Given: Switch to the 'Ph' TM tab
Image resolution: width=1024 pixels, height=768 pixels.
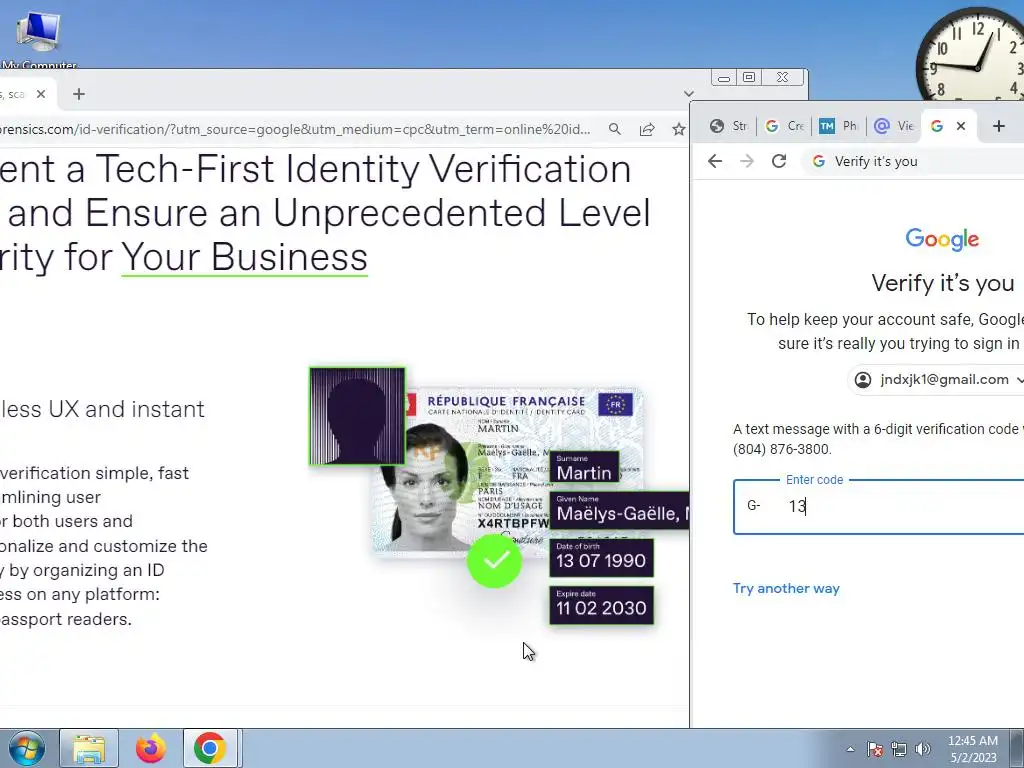Looking at the screenshot, I should [839, 125].
